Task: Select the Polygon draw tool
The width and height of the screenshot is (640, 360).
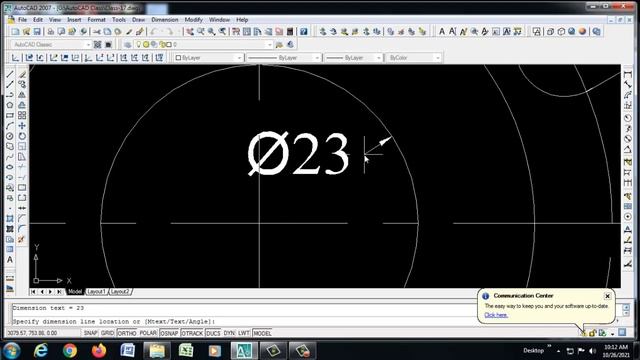Action: (10, 105)
